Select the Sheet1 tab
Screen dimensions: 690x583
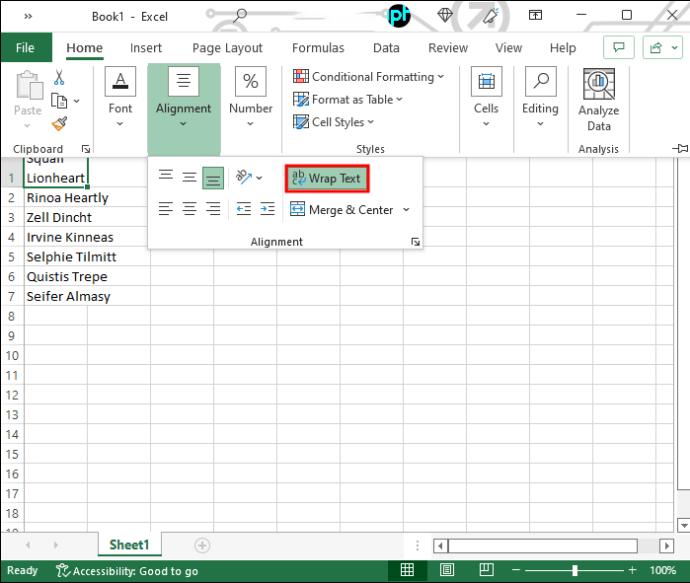(x=129, y=545)
